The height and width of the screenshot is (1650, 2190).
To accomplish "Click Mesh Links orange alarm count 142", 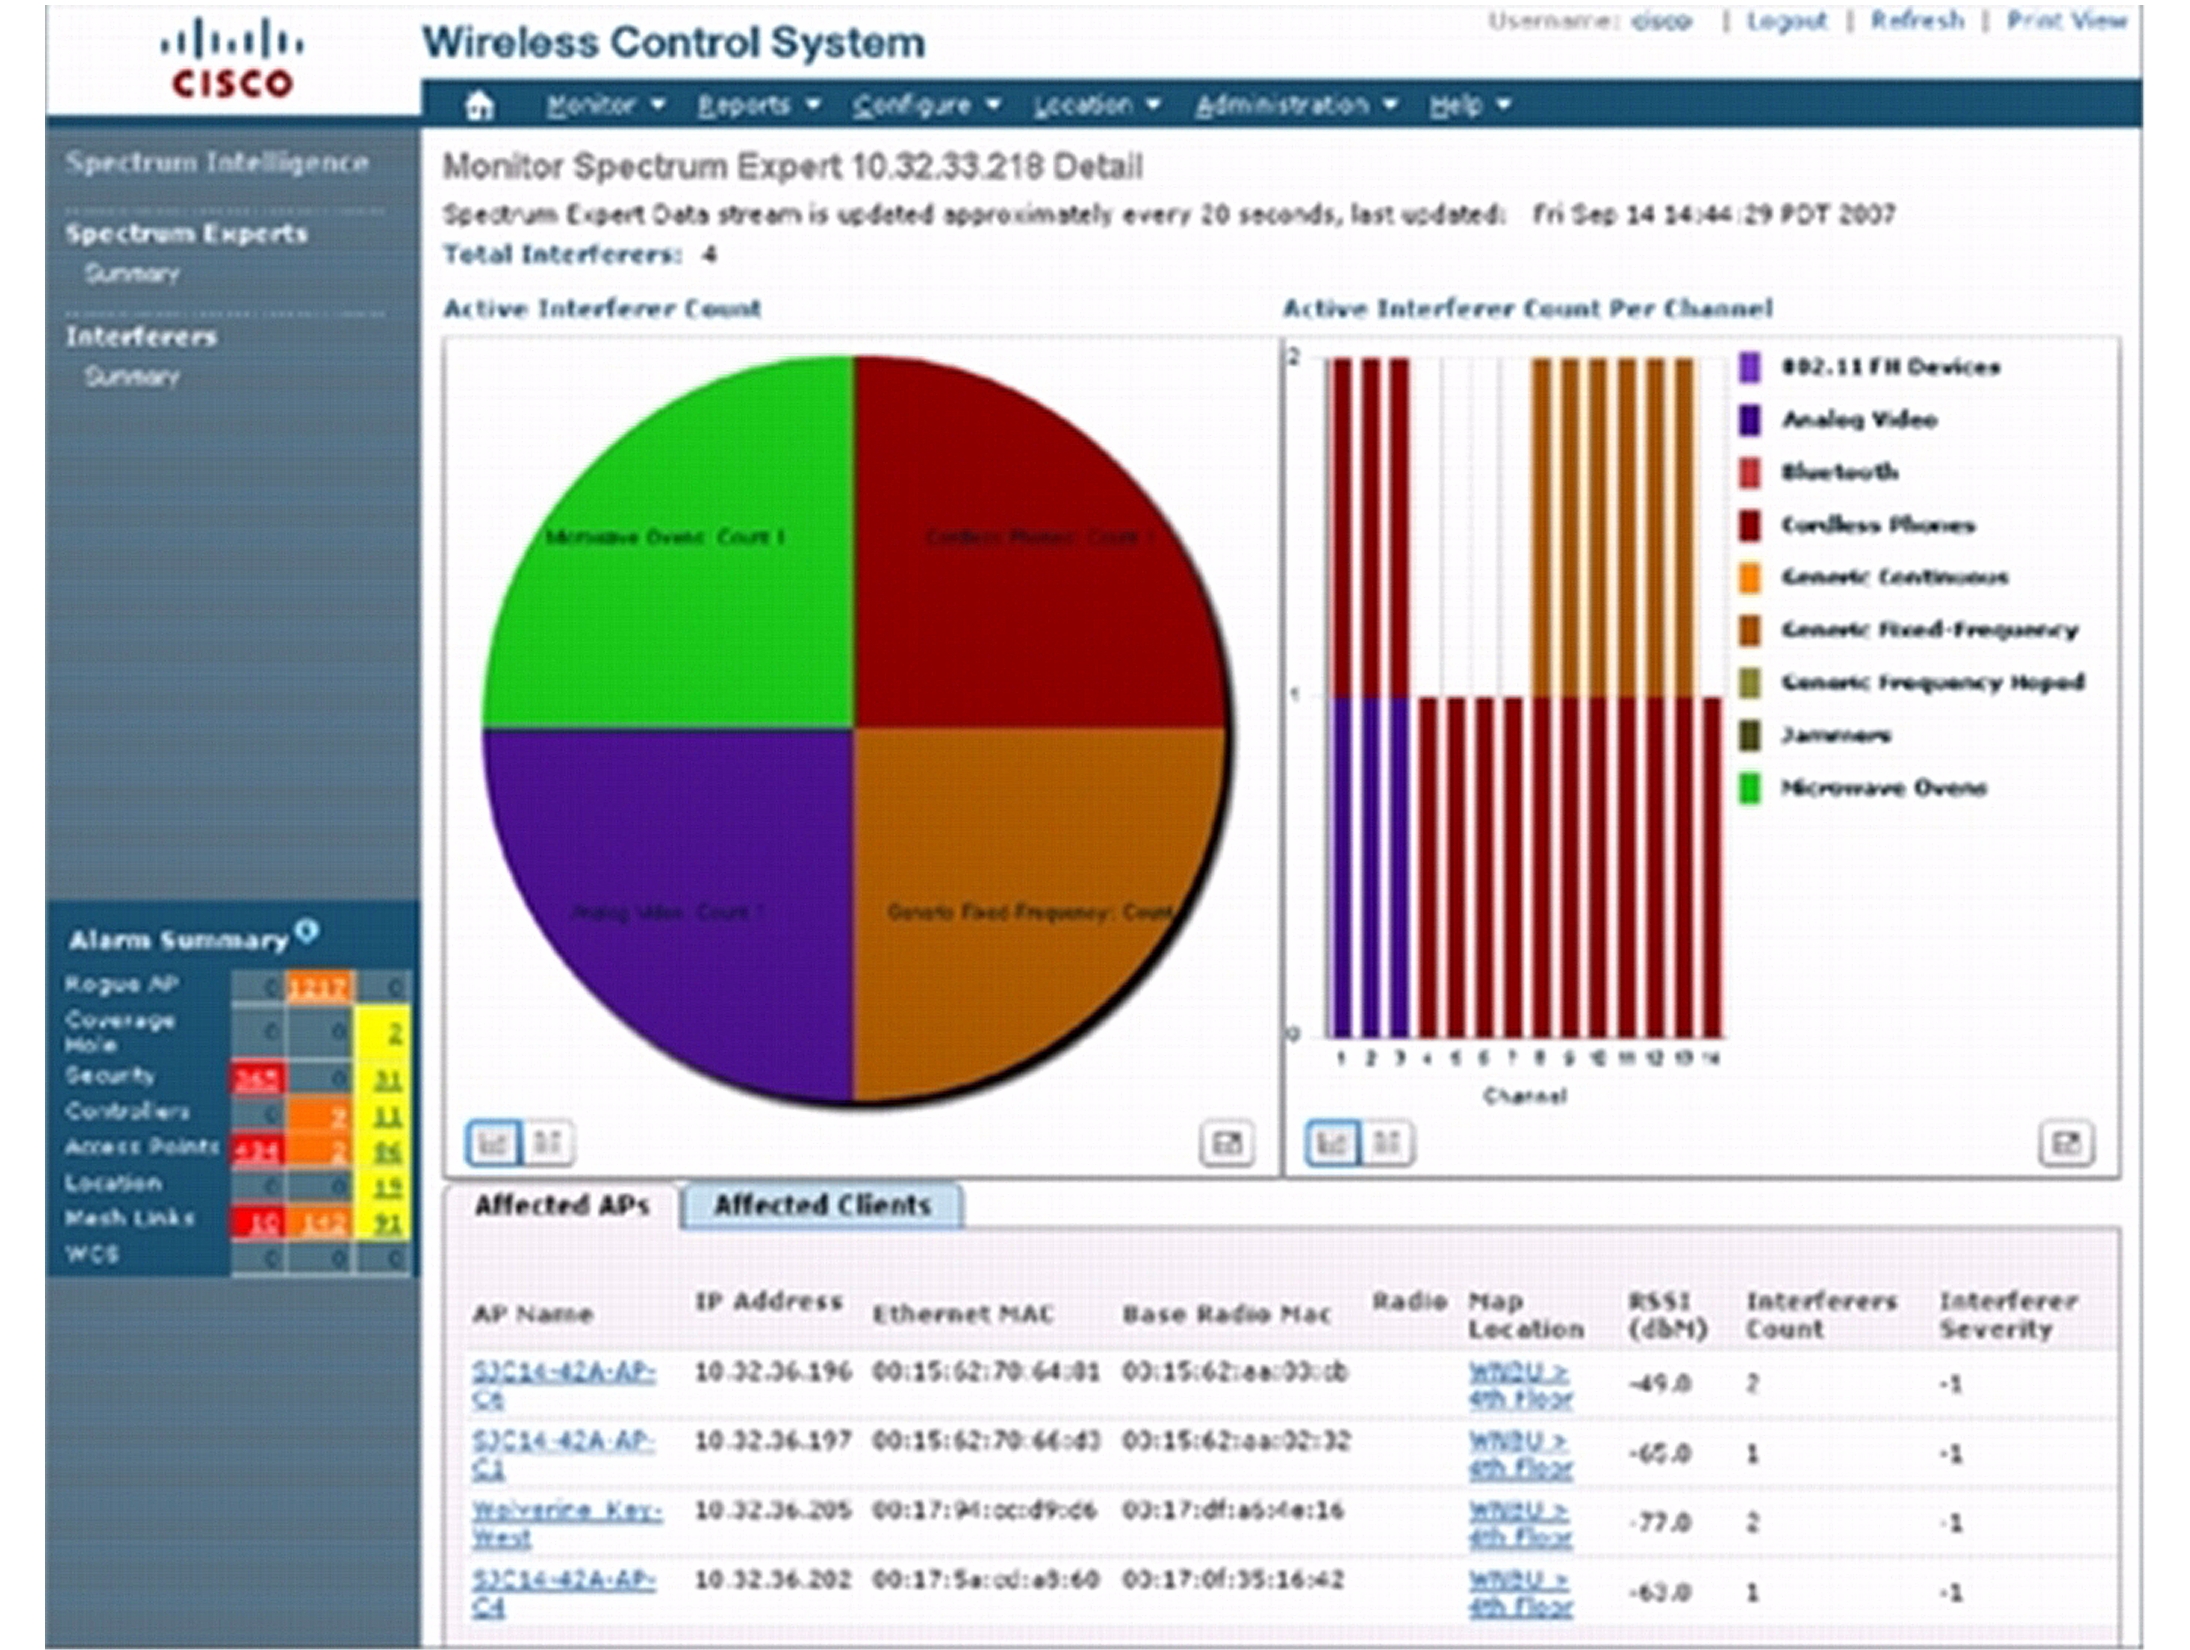I will 320,1223.
